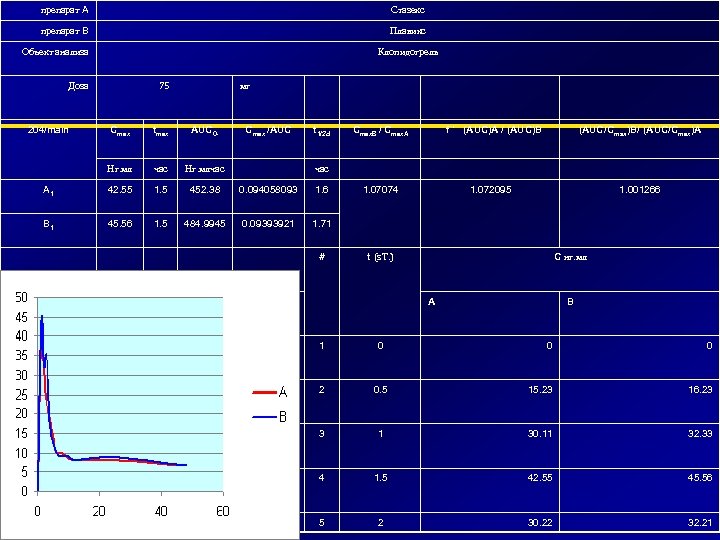Click x-axis label 40 on chart

161,511
